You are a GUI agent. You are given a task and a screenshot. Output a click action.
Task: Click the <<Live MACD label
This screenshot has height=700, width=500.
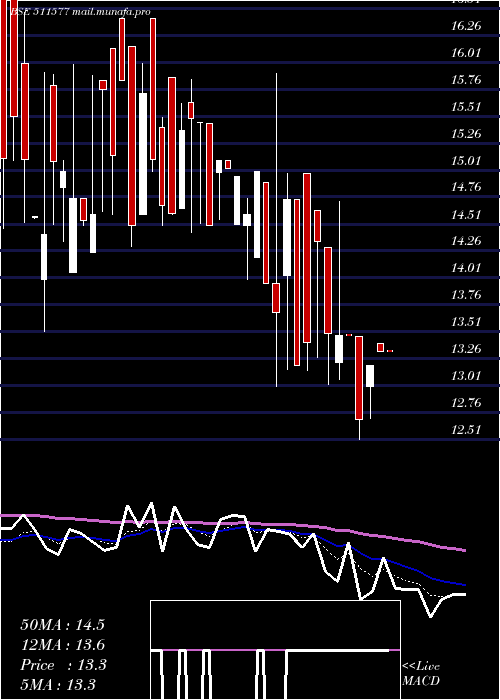[x=421, y=674]
